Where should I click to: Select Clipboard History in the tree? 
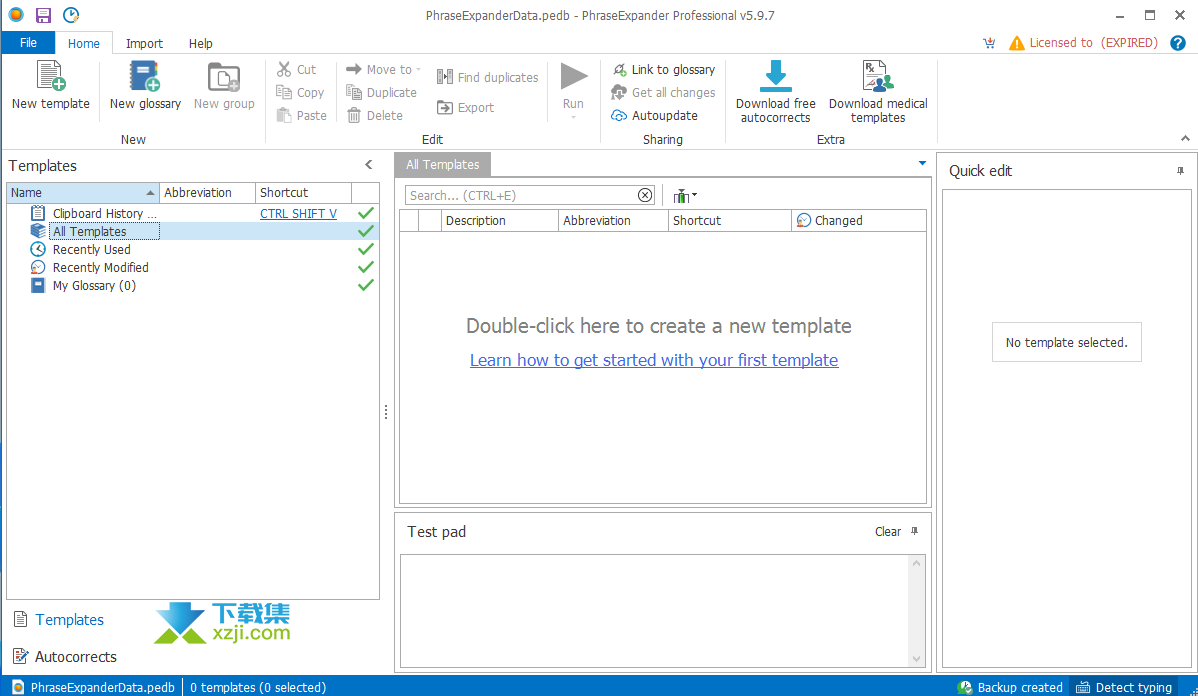(104, 213)
